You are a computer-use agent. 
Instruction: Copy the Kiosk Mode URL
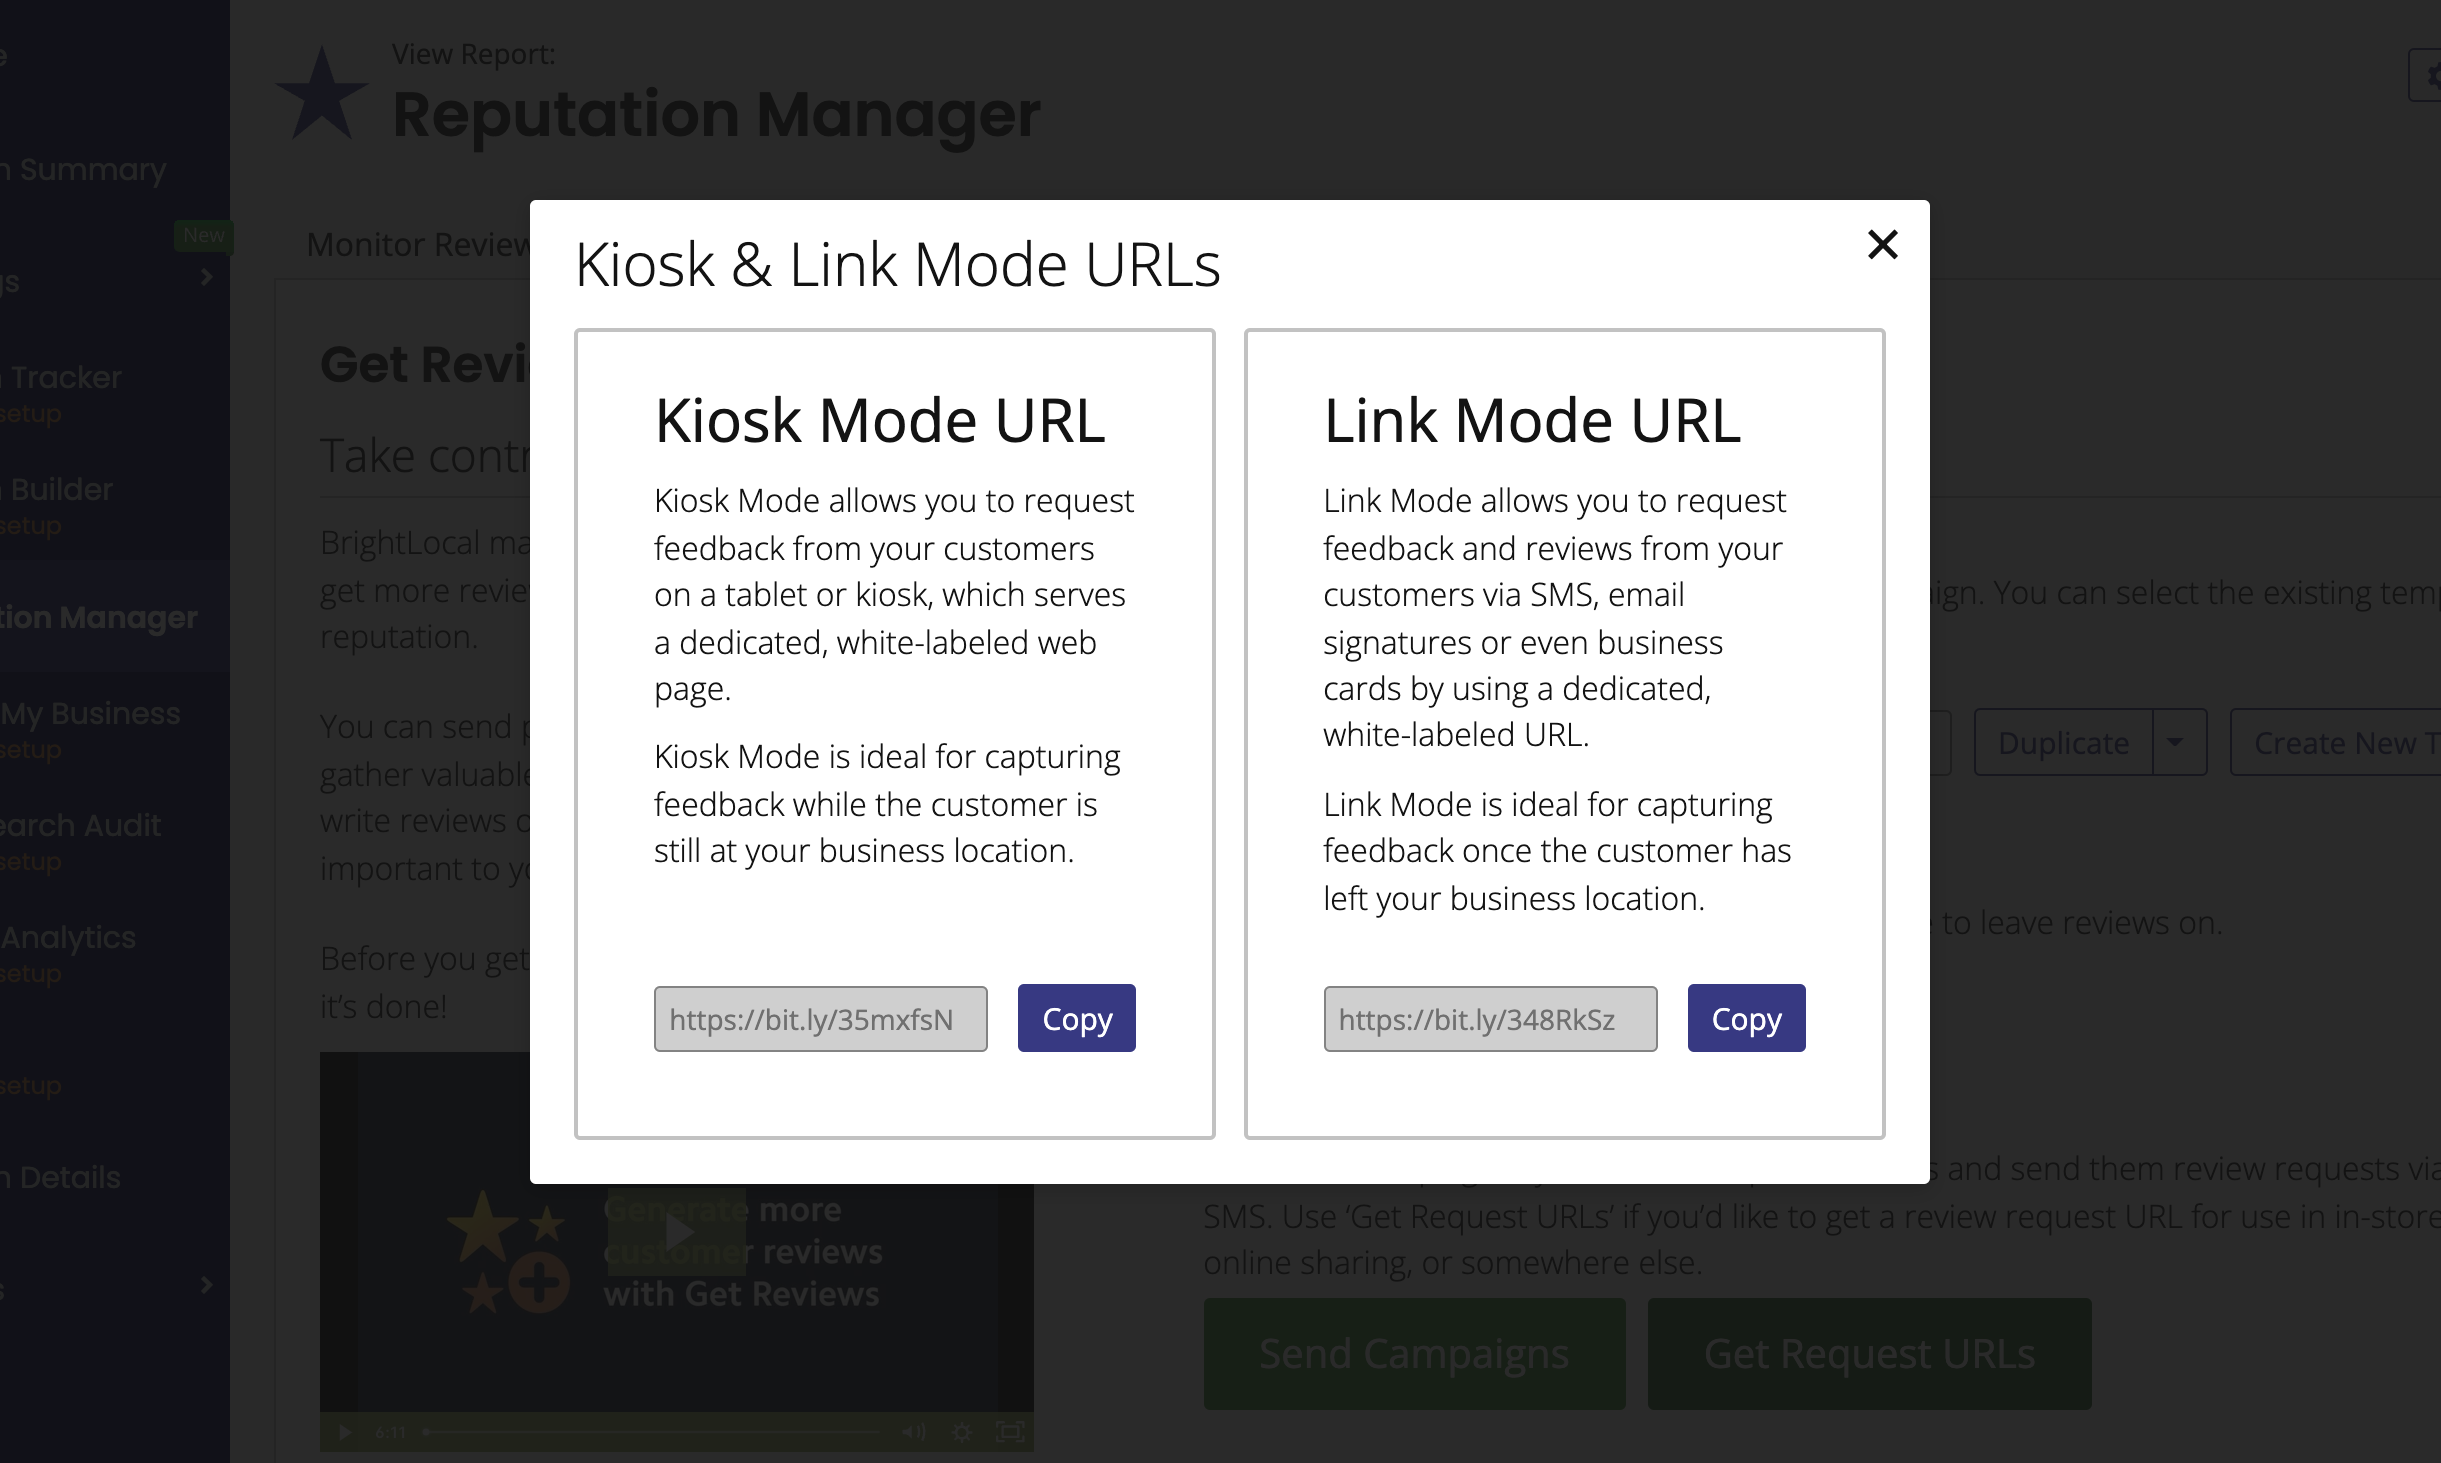(x=1076, y=1018)
